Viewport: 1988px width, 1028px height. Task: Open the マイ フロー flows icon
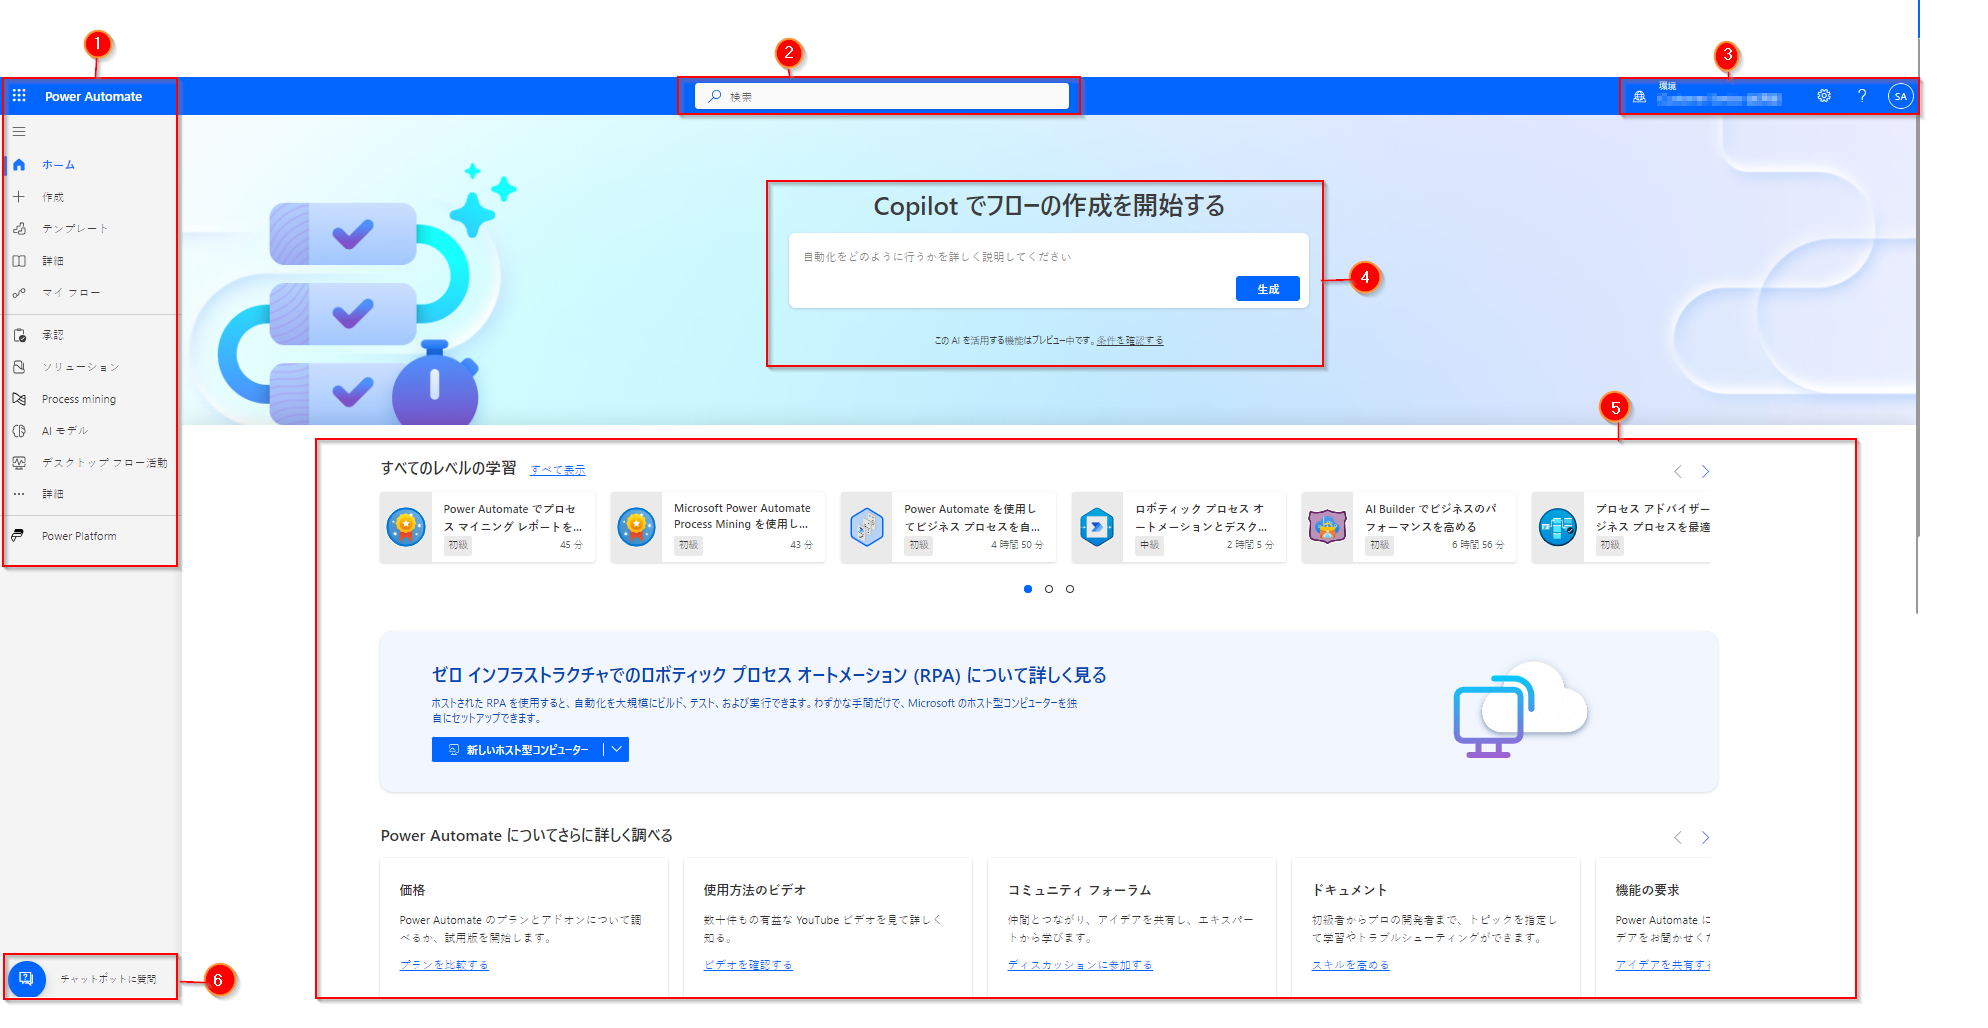[19, 293]
